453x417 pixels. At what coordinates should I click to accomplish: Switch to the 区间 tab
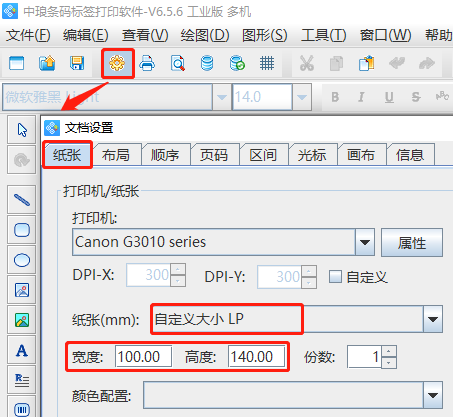point(263,155)
